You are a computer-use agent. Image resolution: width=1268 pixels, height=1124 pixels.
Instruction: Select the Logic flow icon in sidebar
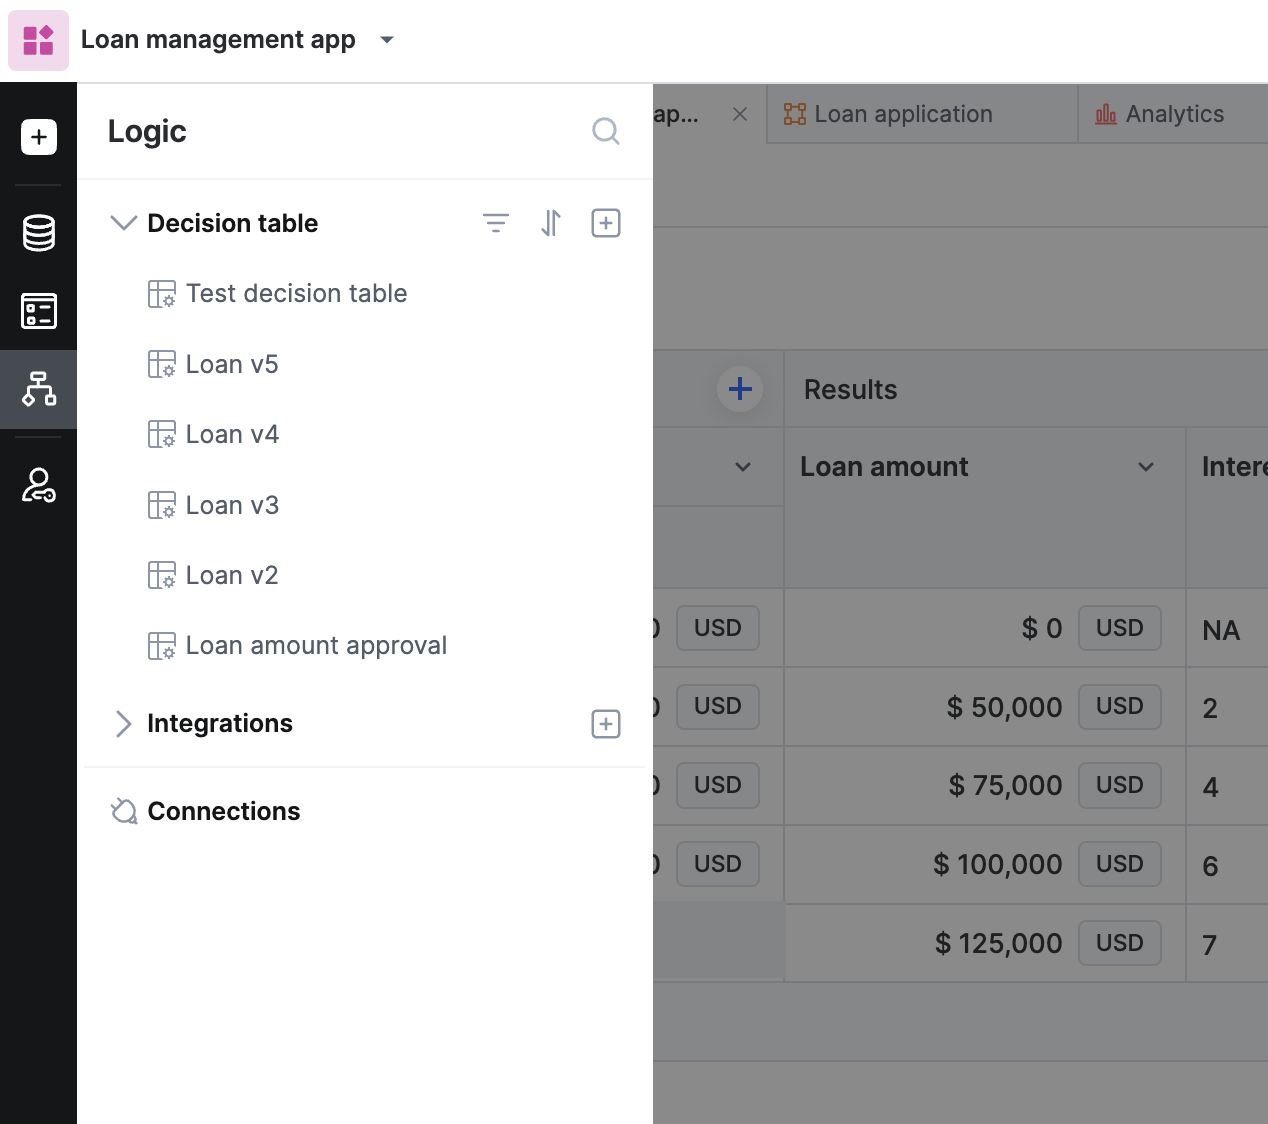pyautogui.click(x=39, y=389)
